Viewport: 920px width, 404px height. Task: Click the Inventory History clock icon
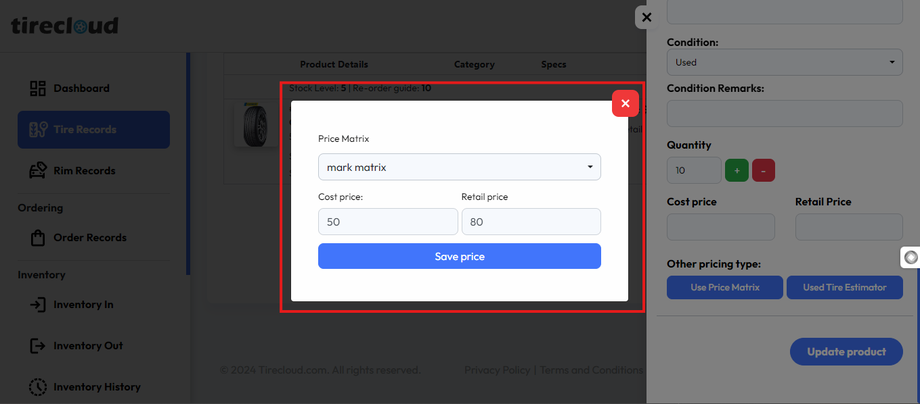[x=38, y=387]
